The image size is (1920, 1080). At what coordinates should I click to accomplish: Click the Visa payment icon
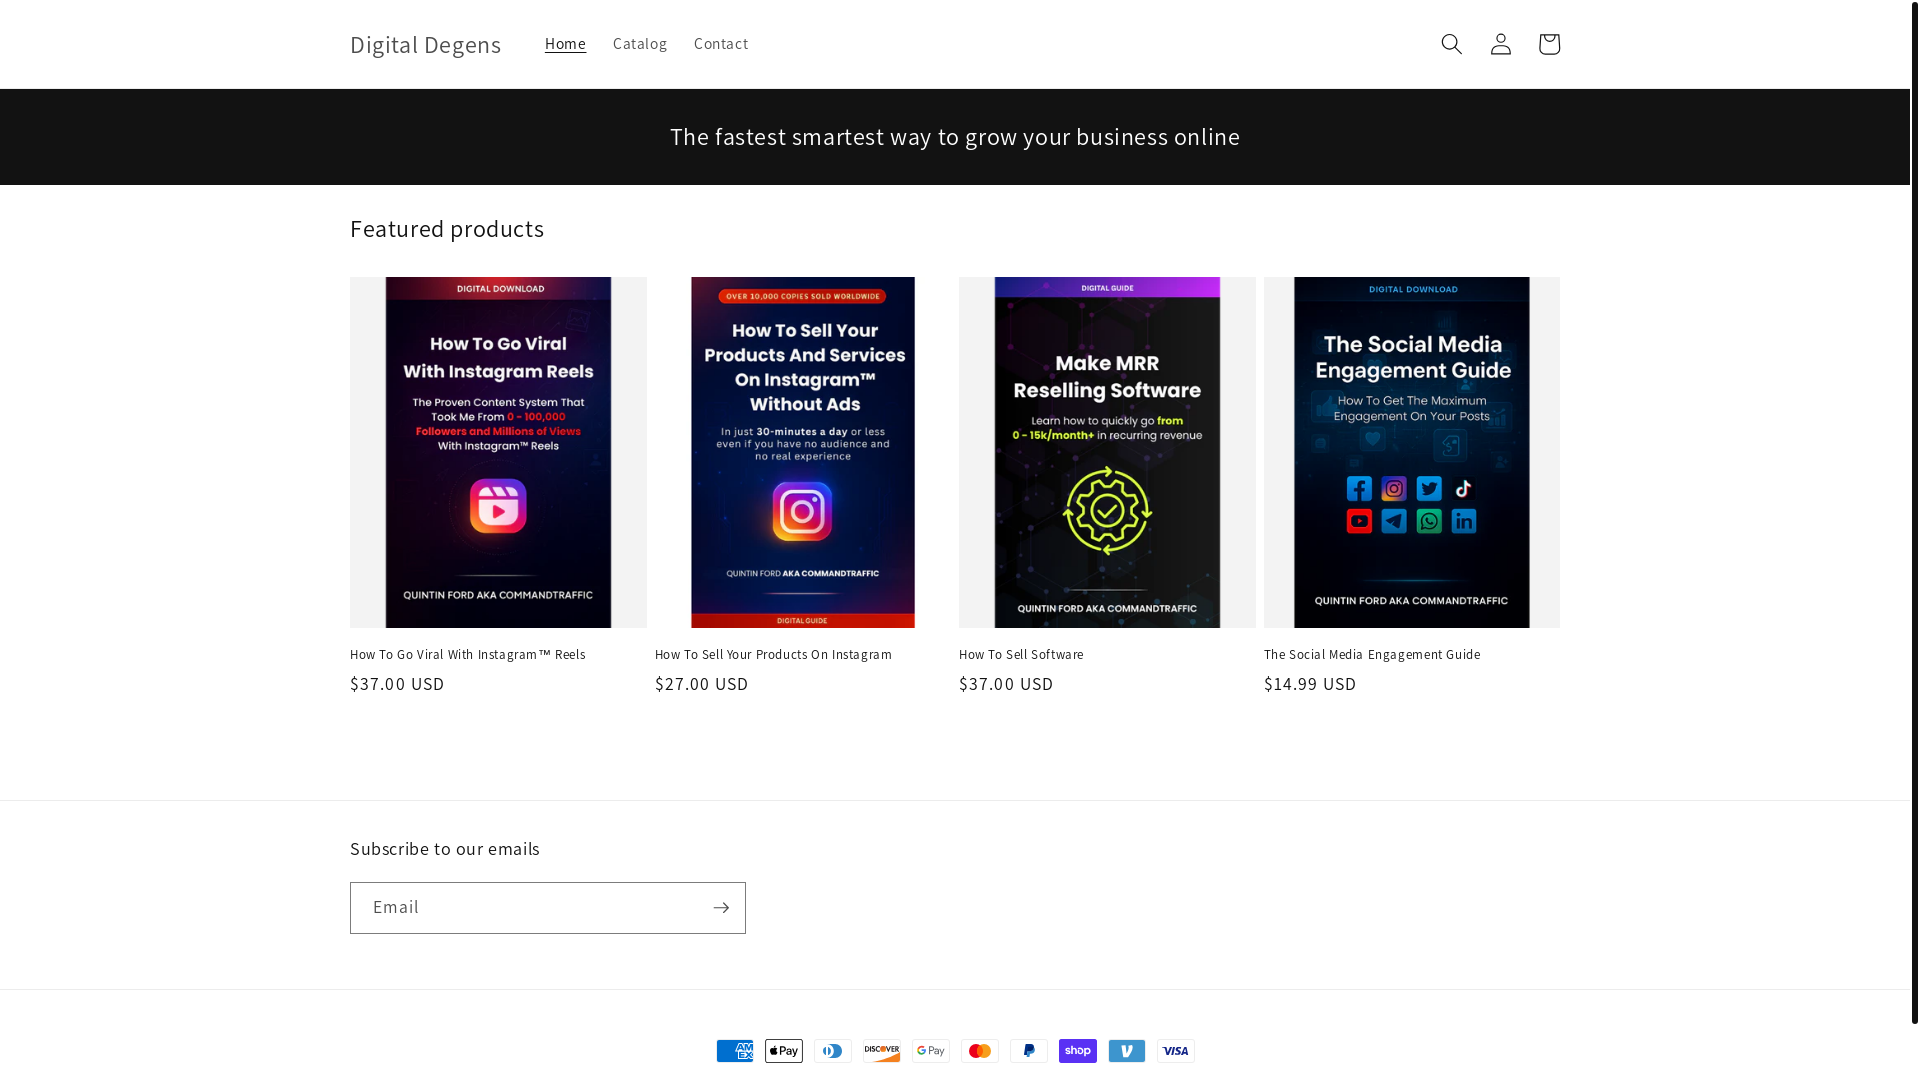click(1176, 1051)
